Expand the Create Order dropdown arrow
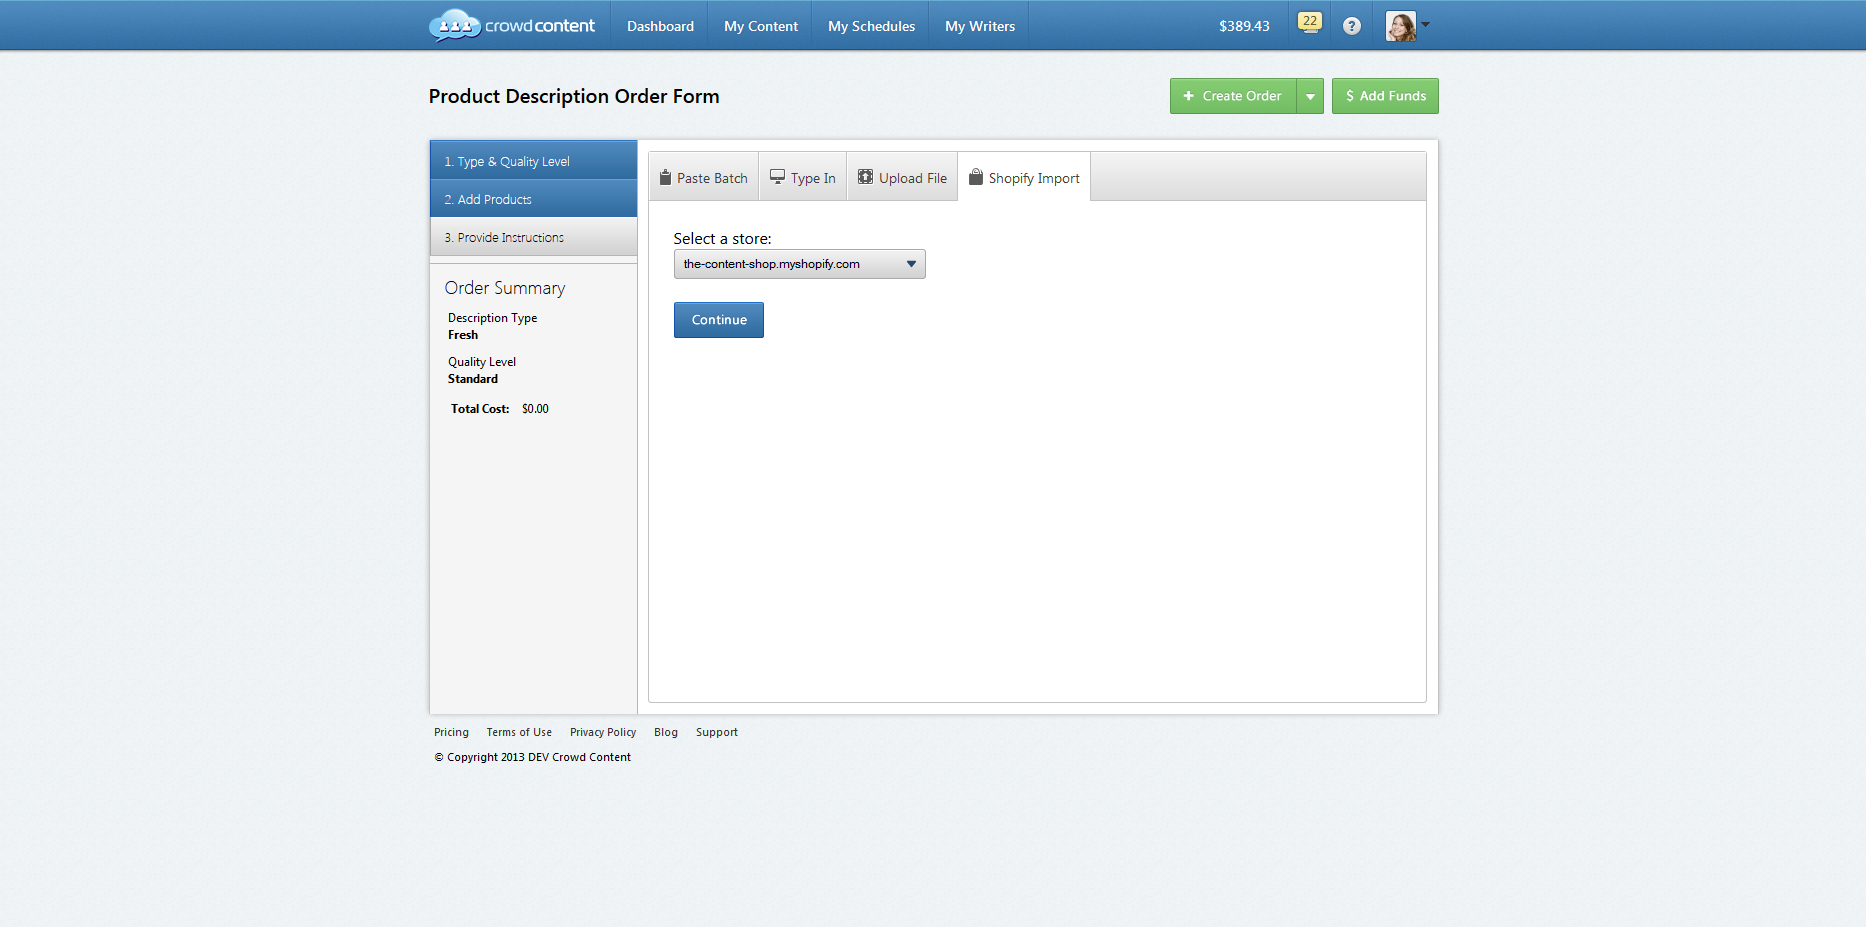 point(1311,96)
